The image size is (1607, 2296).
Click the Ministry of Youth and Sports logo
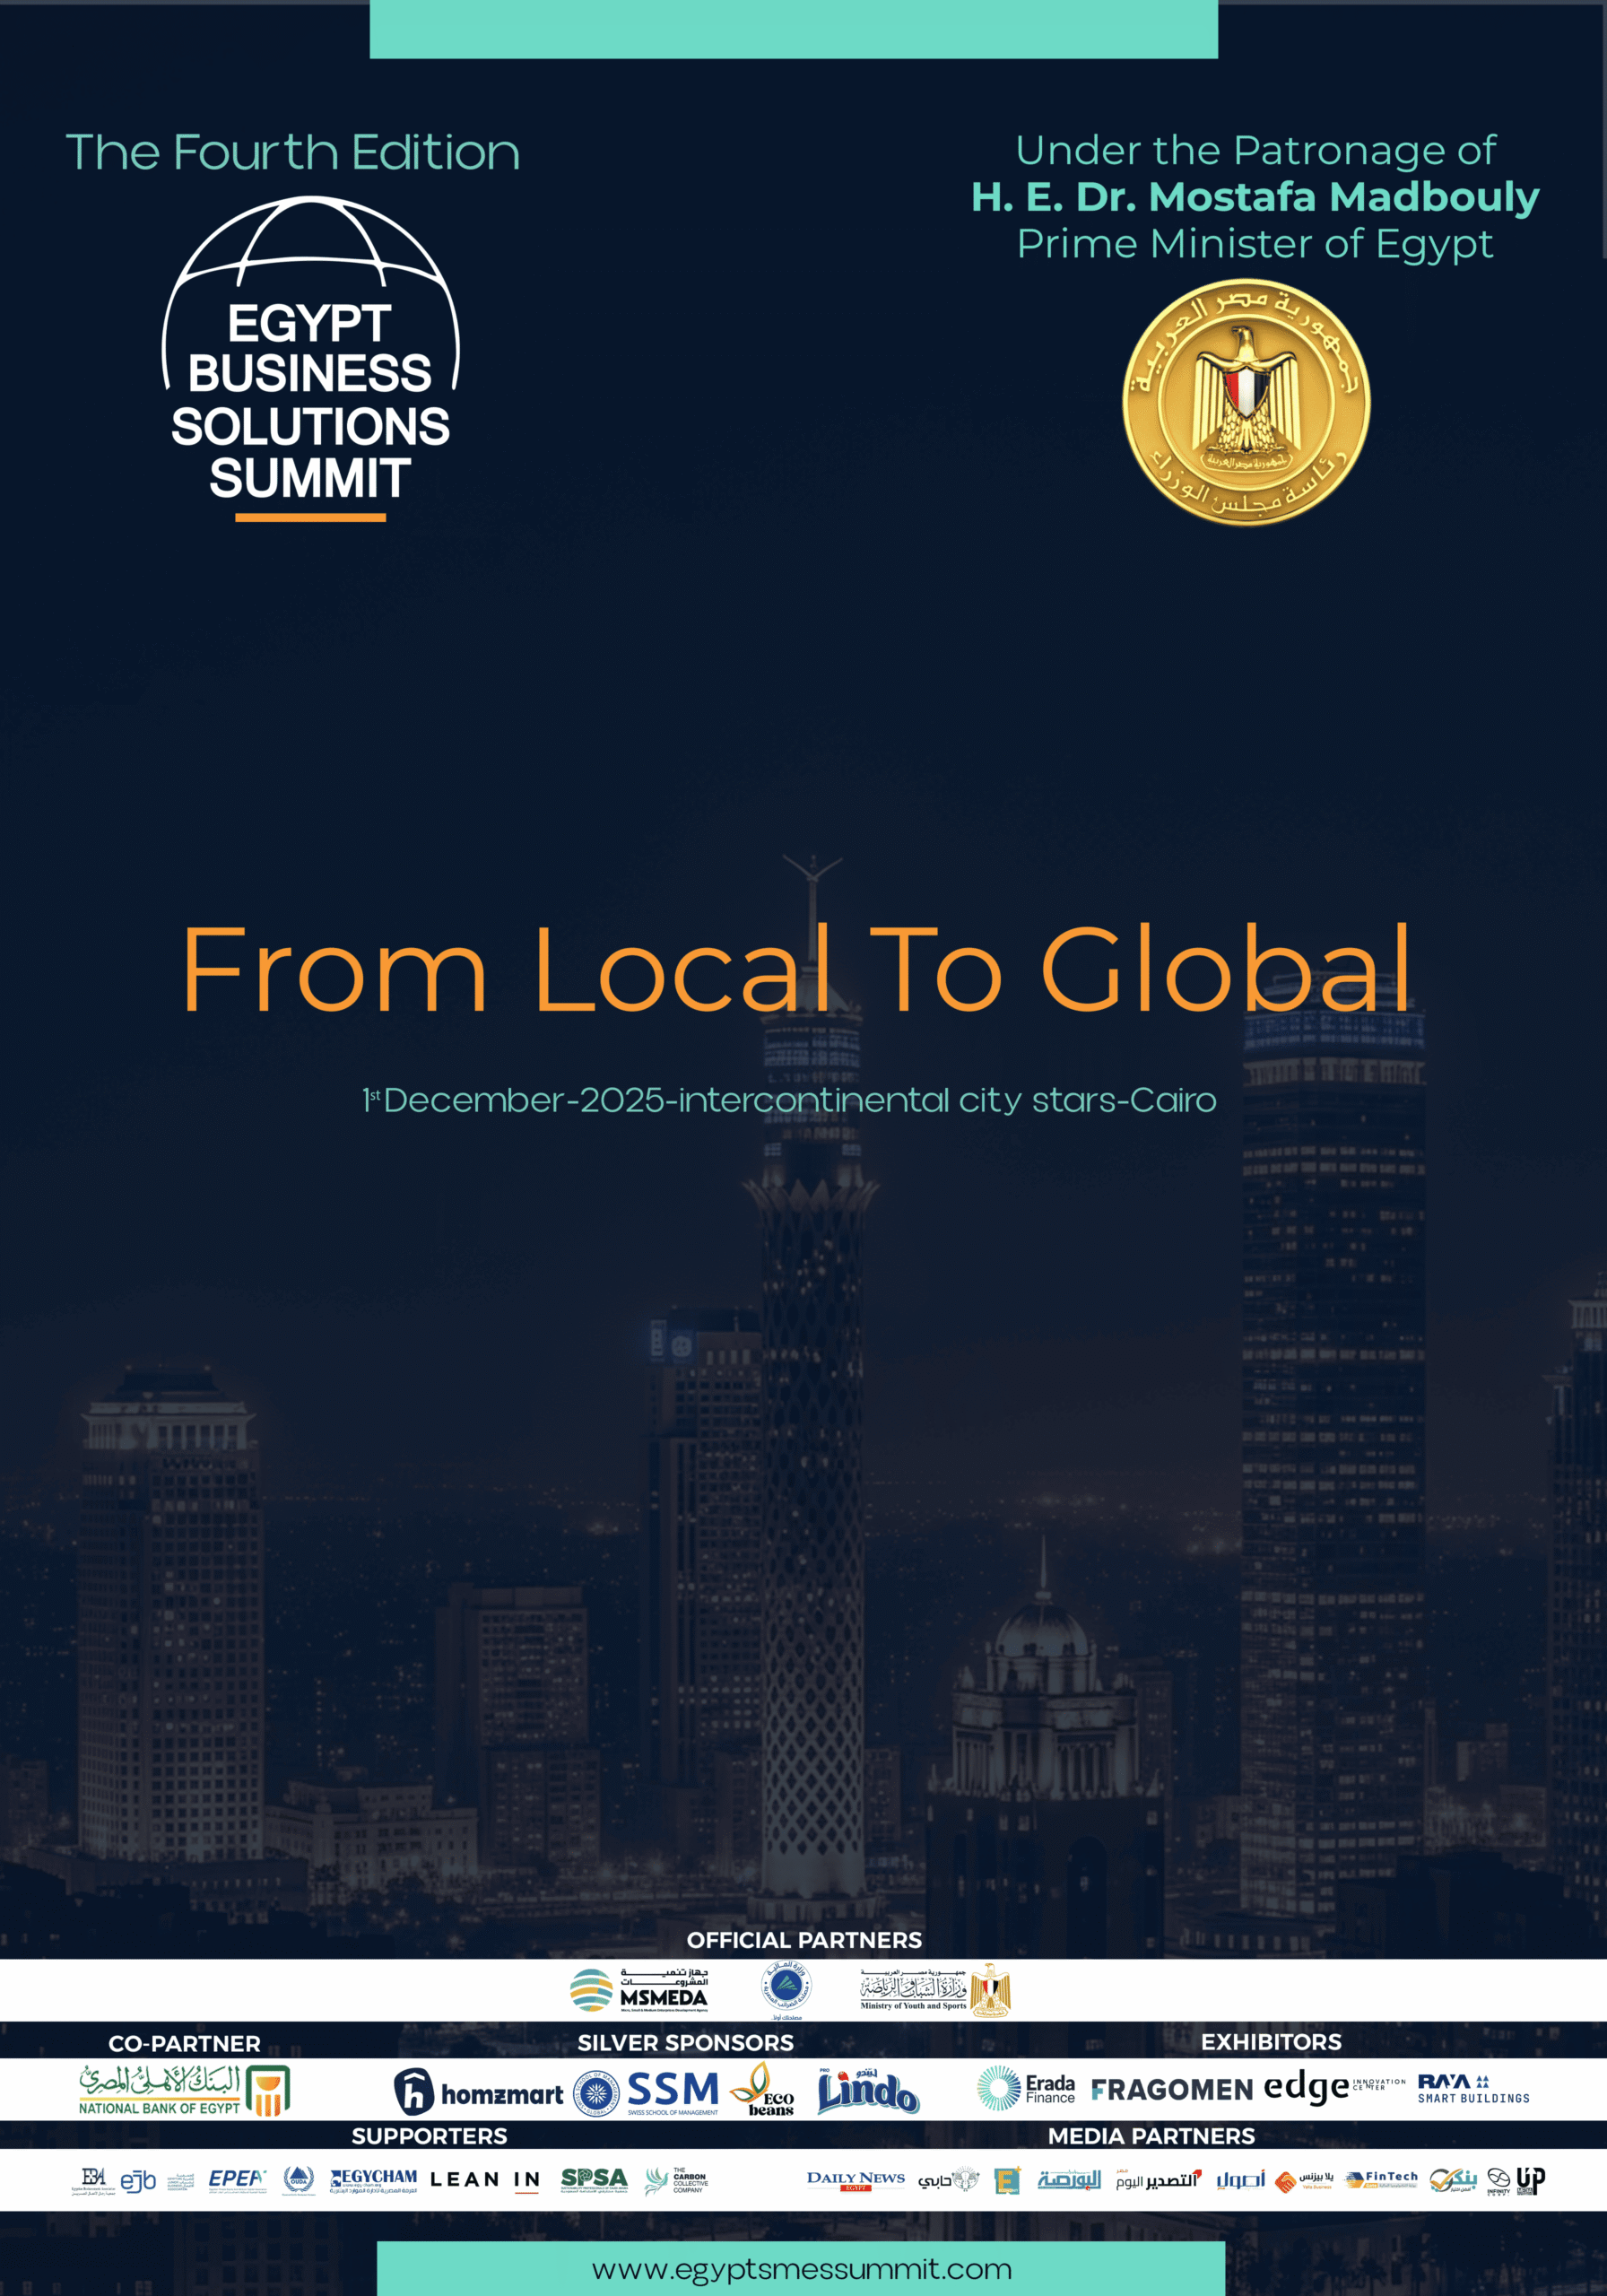pyautogui.click(x=935, y=1990)
